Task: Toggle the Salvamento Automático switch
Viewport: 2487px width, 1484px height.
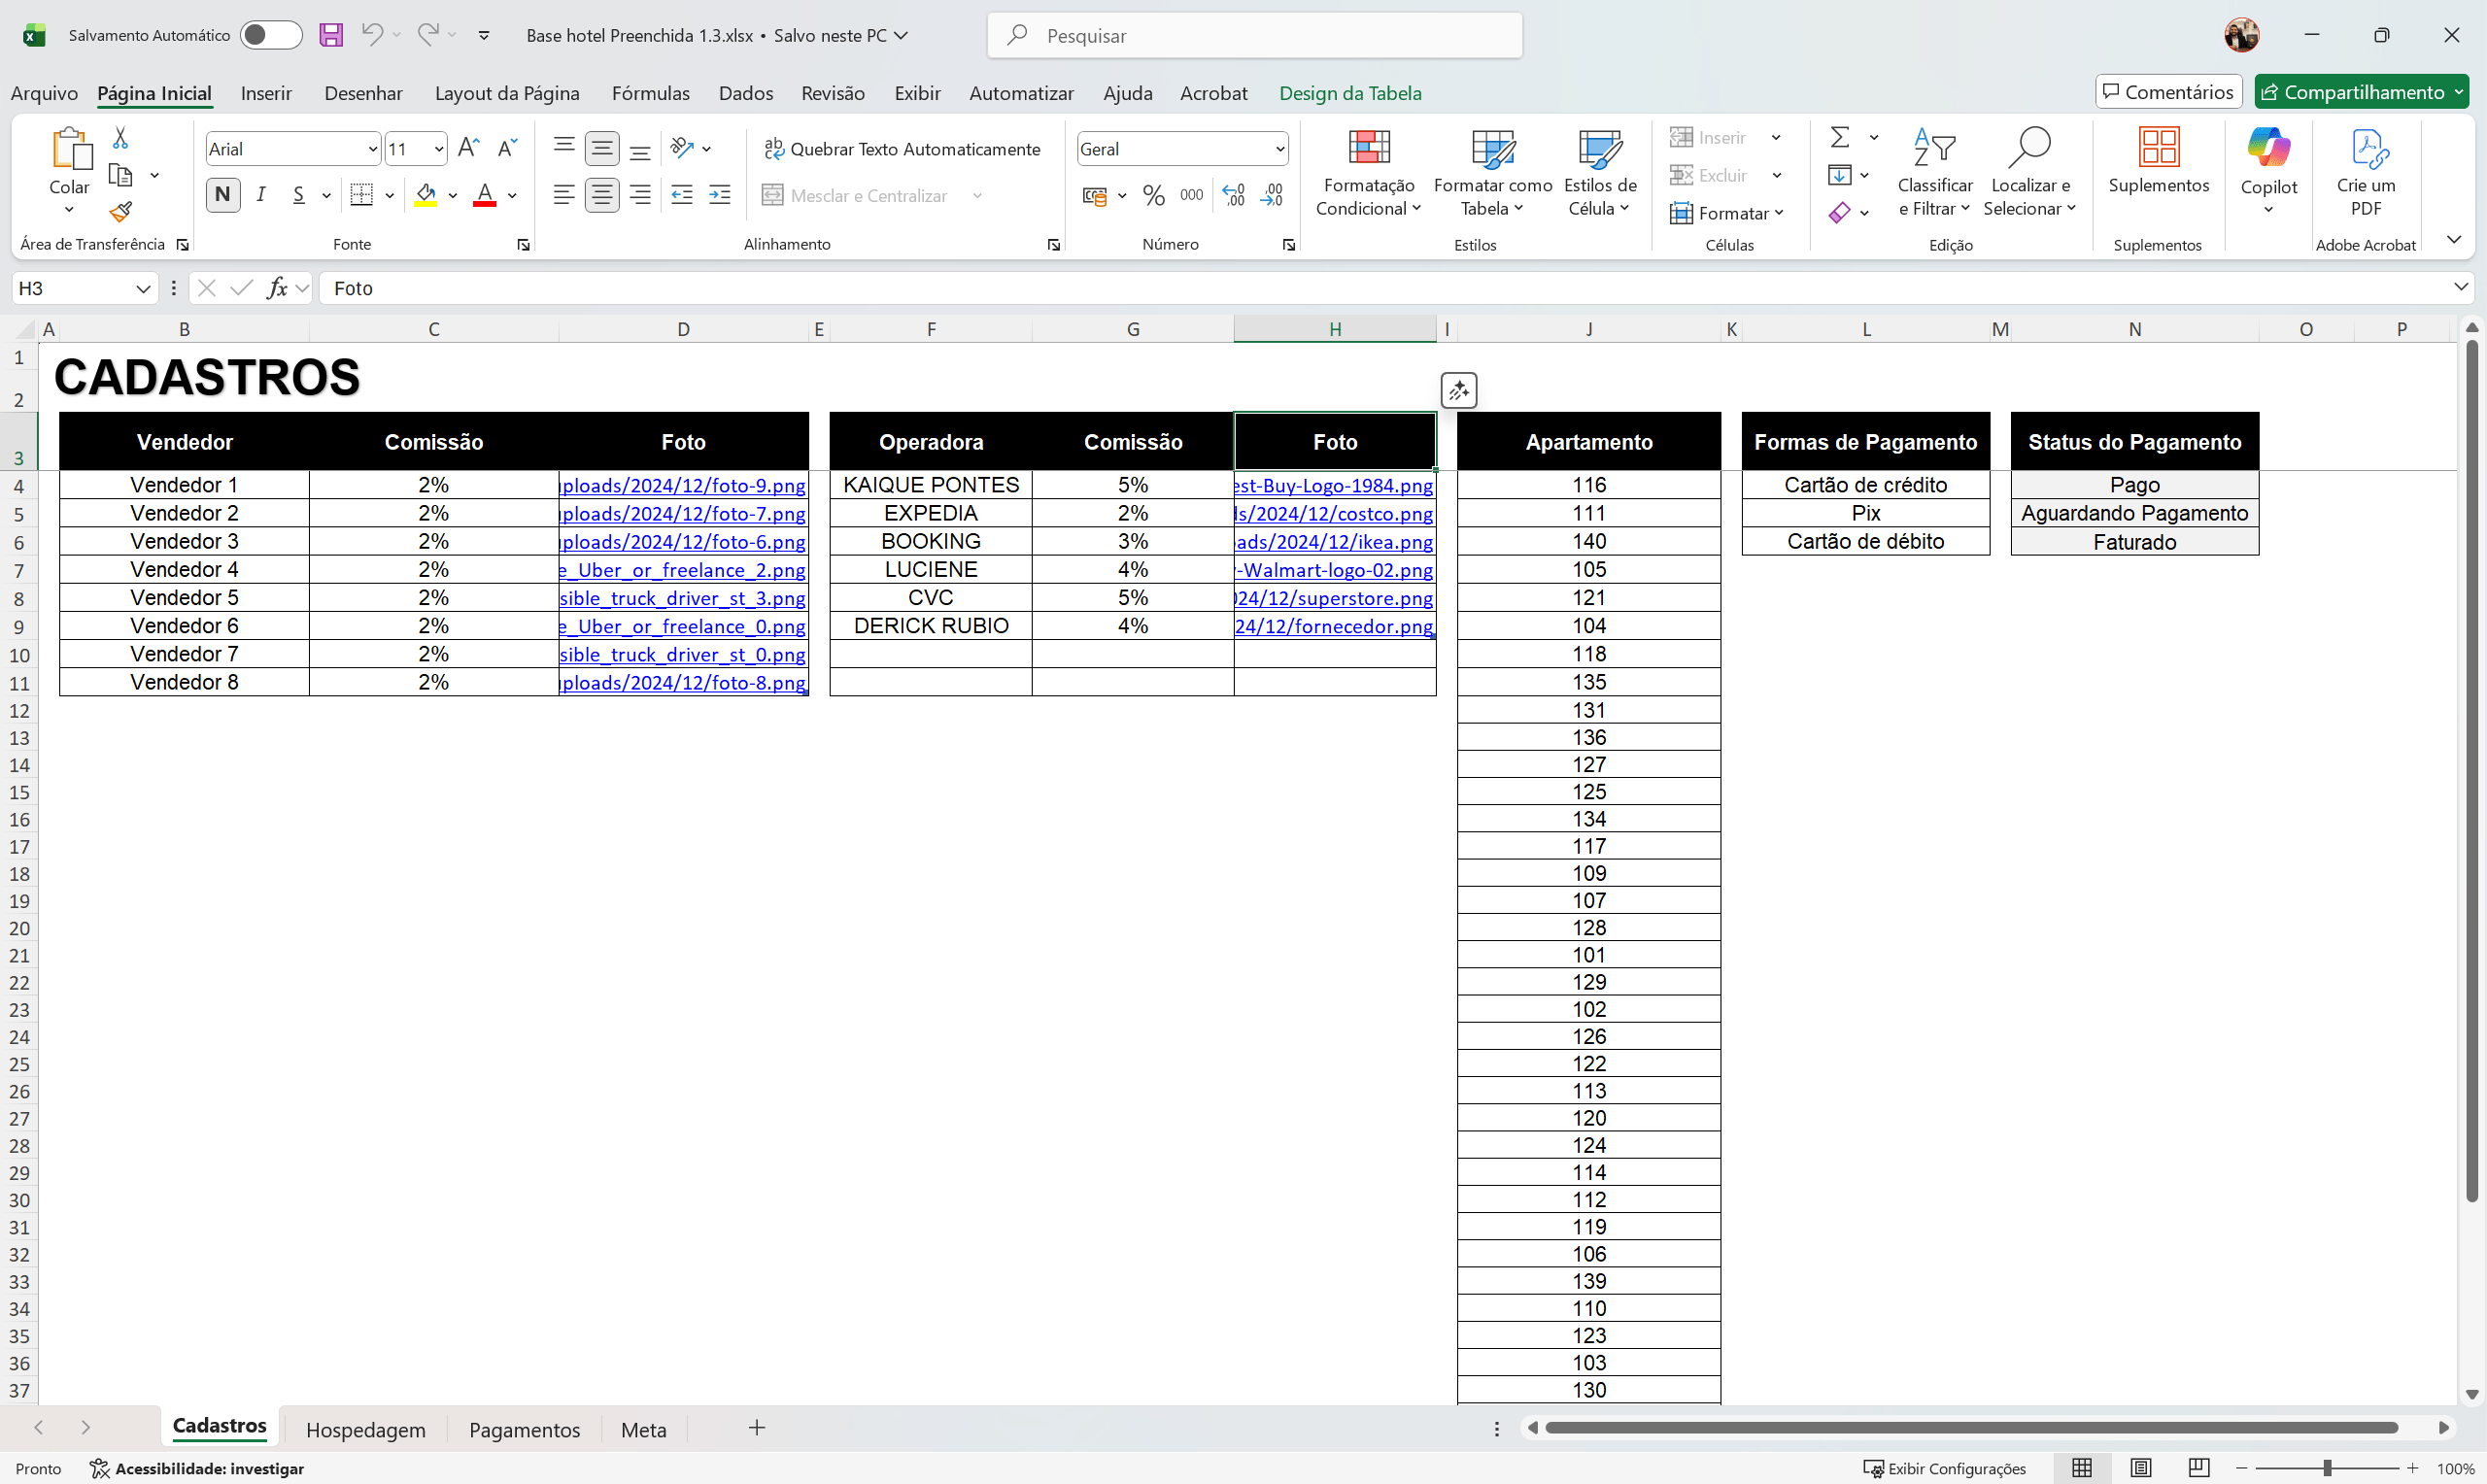Action: (x=270, y=35)
